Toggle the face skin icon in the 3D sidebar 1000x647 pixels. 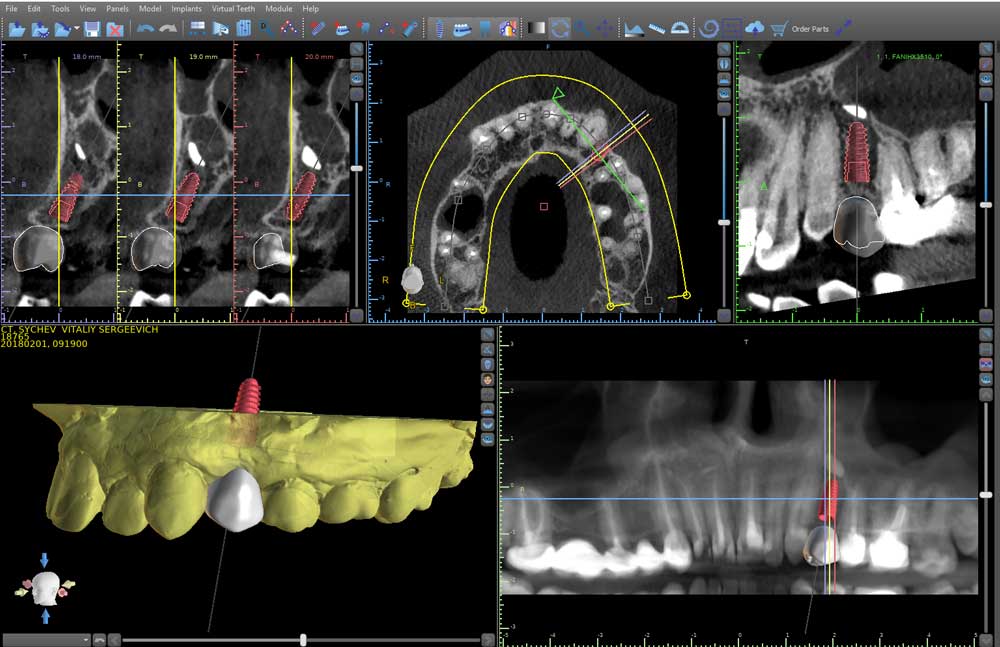pos(487,380)
